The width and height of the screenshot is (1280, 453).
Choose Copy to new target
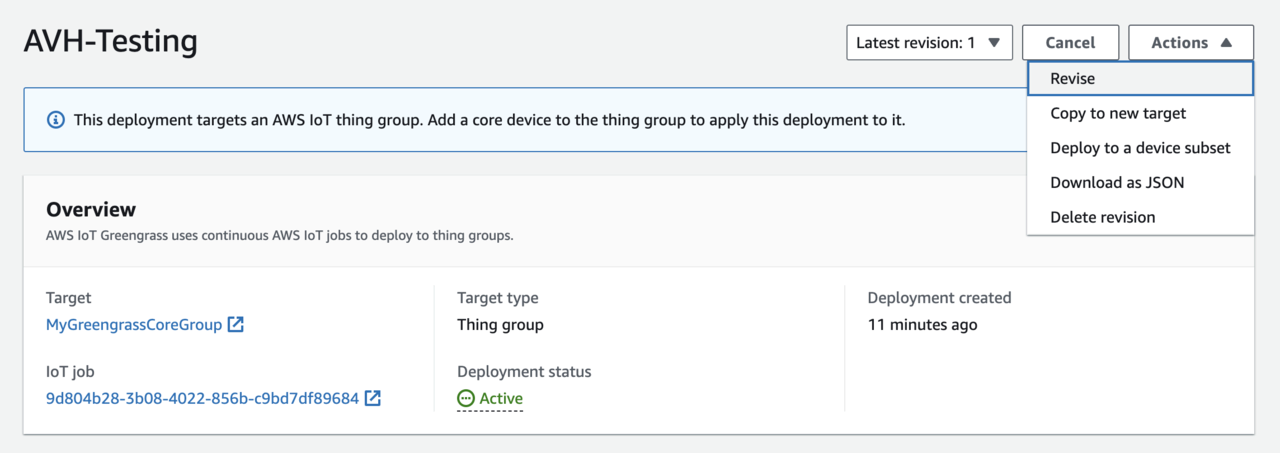click(x=1140, y=113)
